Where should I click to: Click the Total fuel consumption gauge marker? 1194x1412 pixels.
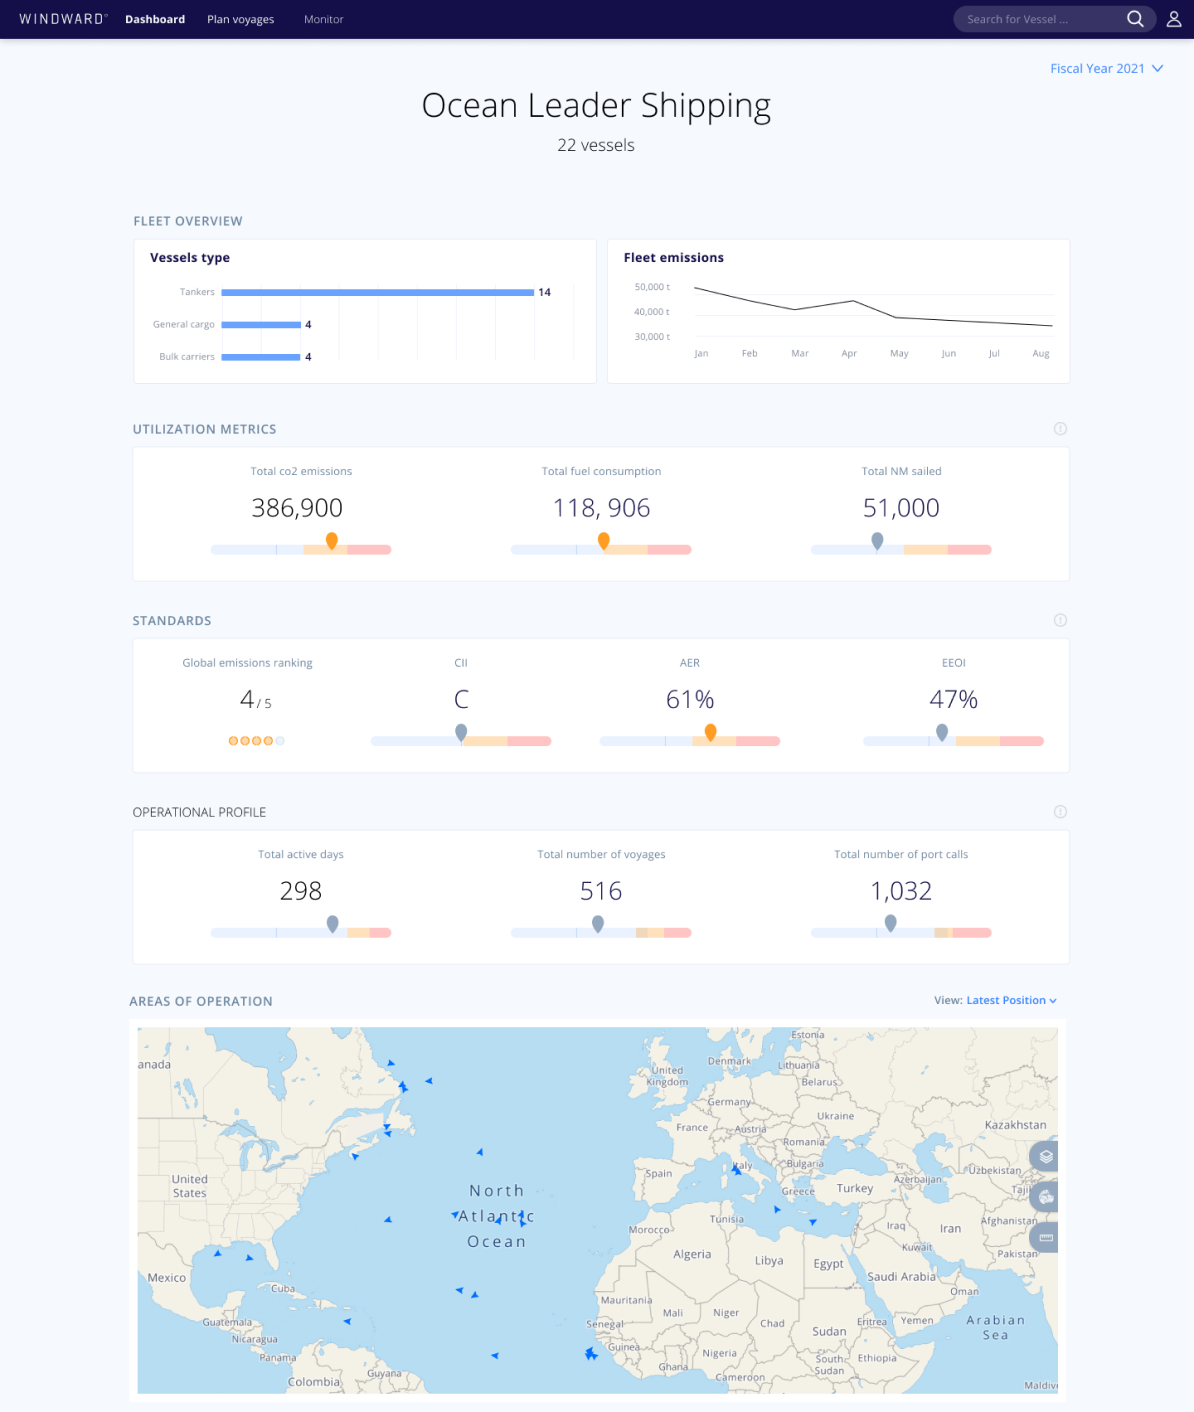click(x=604, y=541)
